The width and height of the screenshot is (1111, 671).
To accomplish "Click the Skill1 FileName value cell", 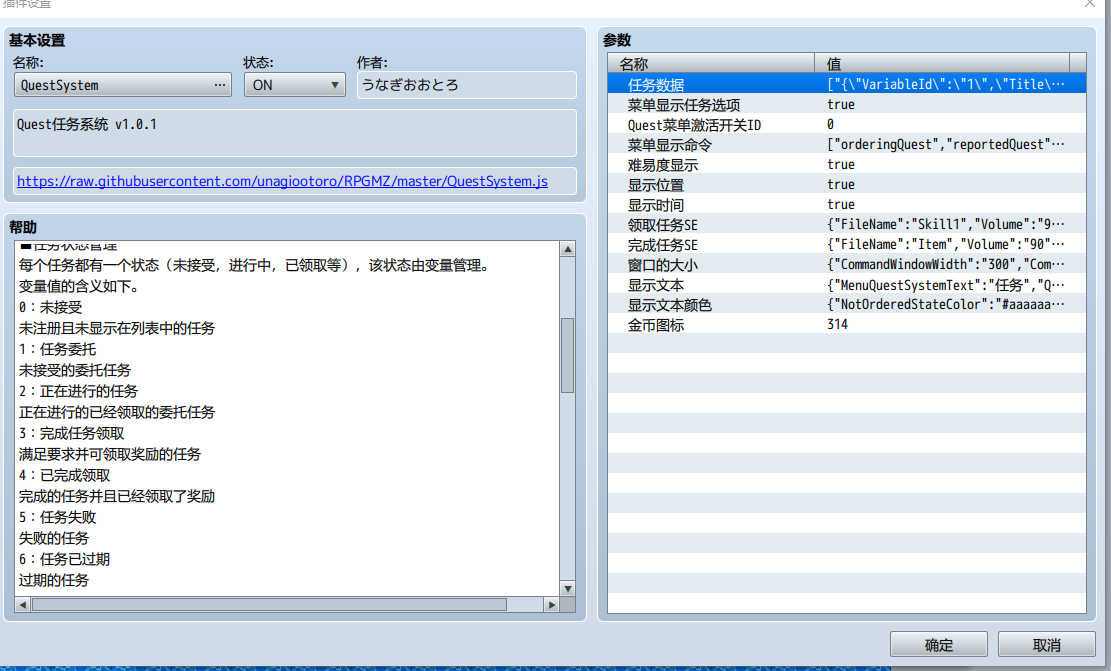I will tap(945, 225).
